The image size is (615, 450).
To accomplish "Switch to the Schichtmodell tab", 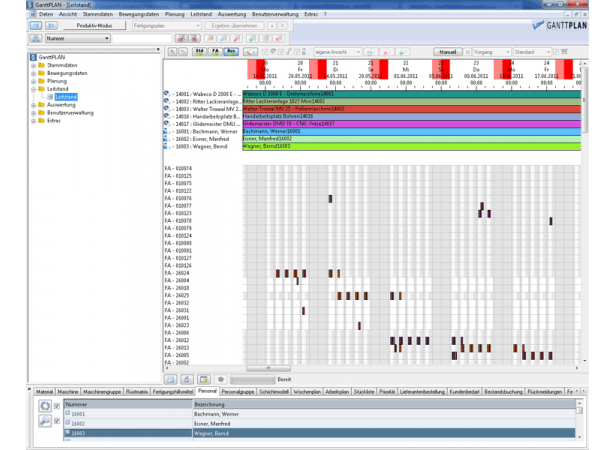I will [x=274, y=392].
